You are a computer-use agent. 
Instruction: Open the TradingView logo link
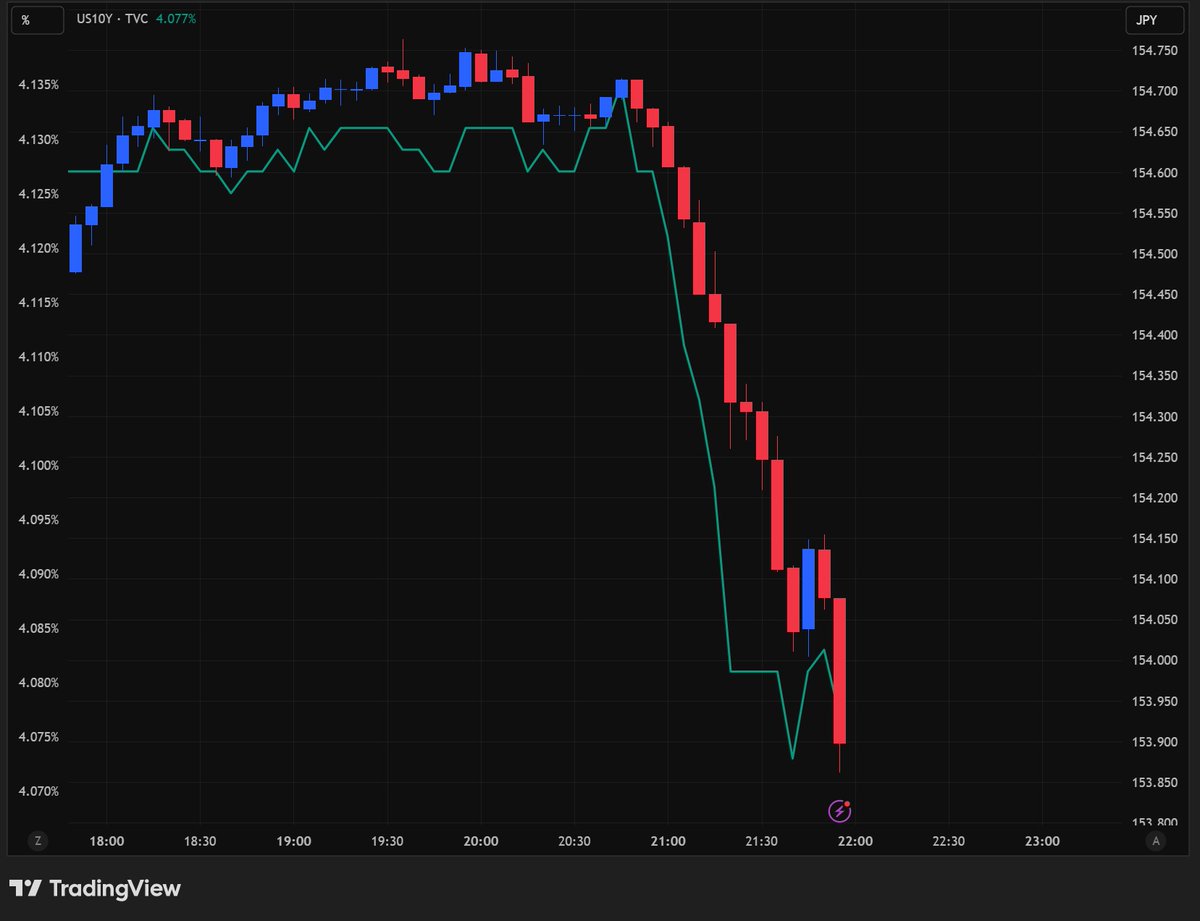tap(95, 888)
